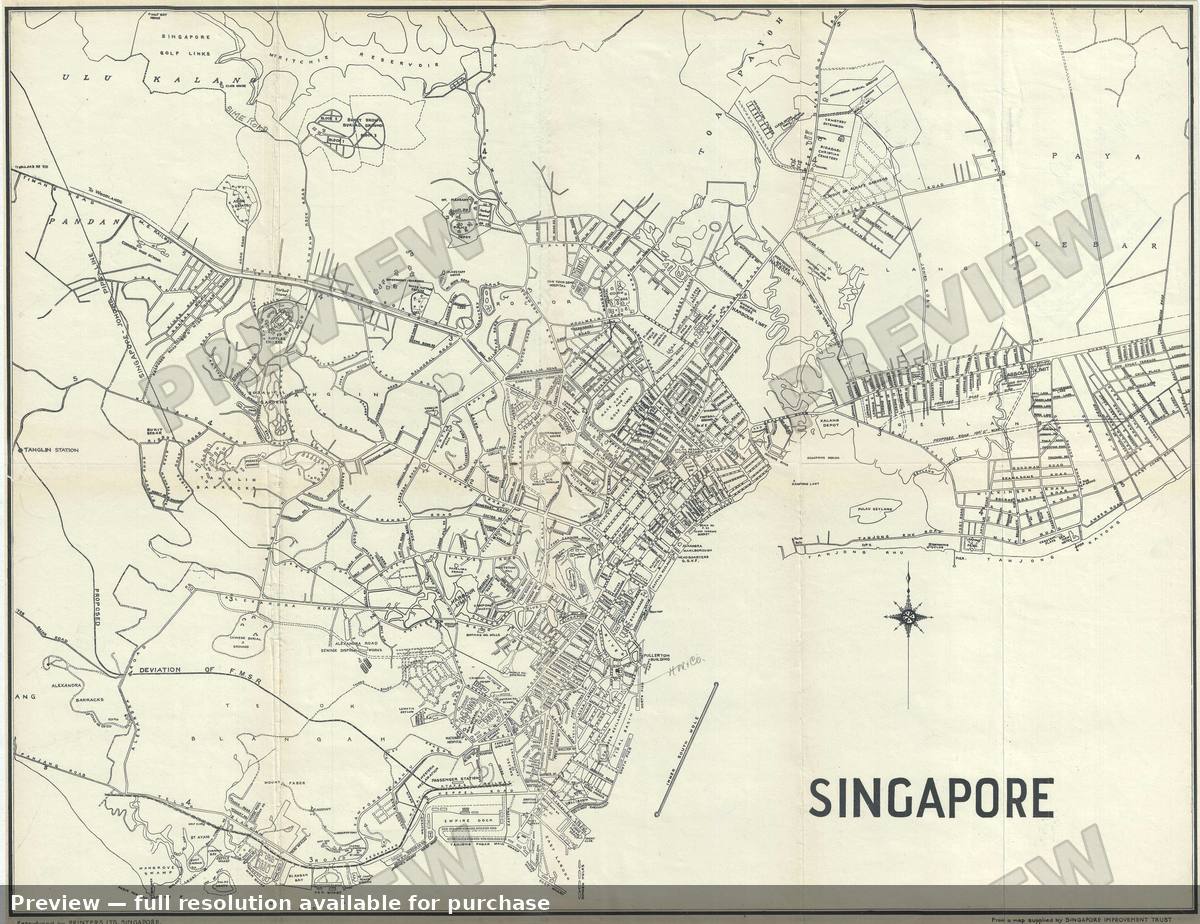1200x924 pixels.
Task: Select the KALANG DEPOT label
Action: click(831, 424)
